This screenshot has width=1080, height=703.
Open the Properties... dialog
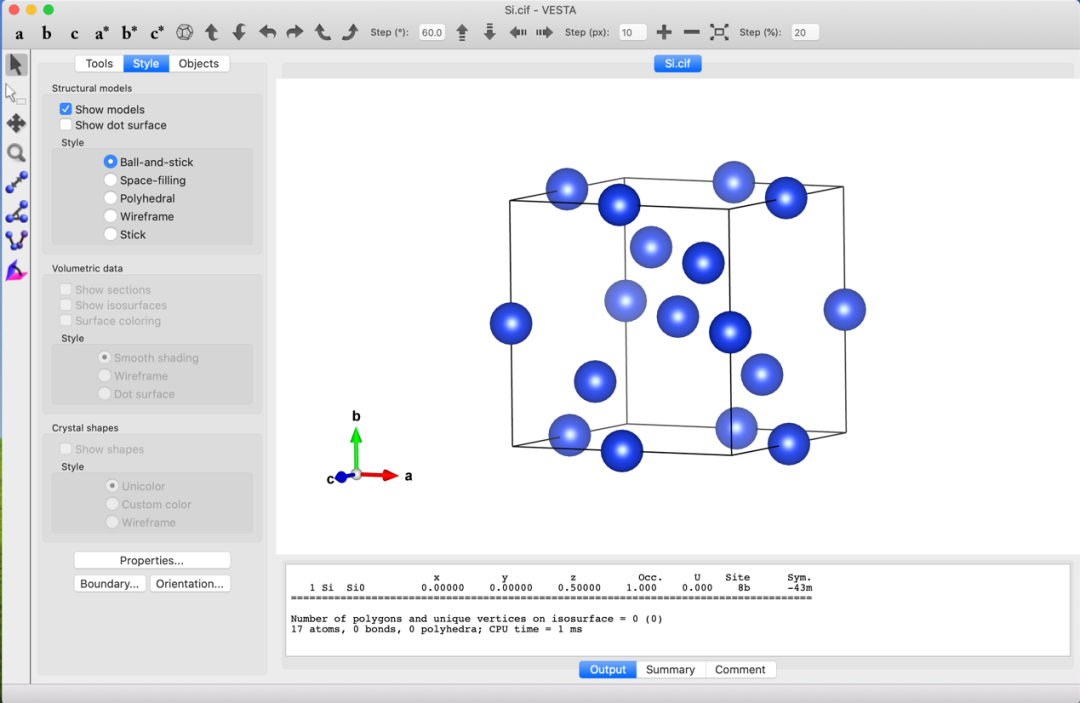[152, 560]
